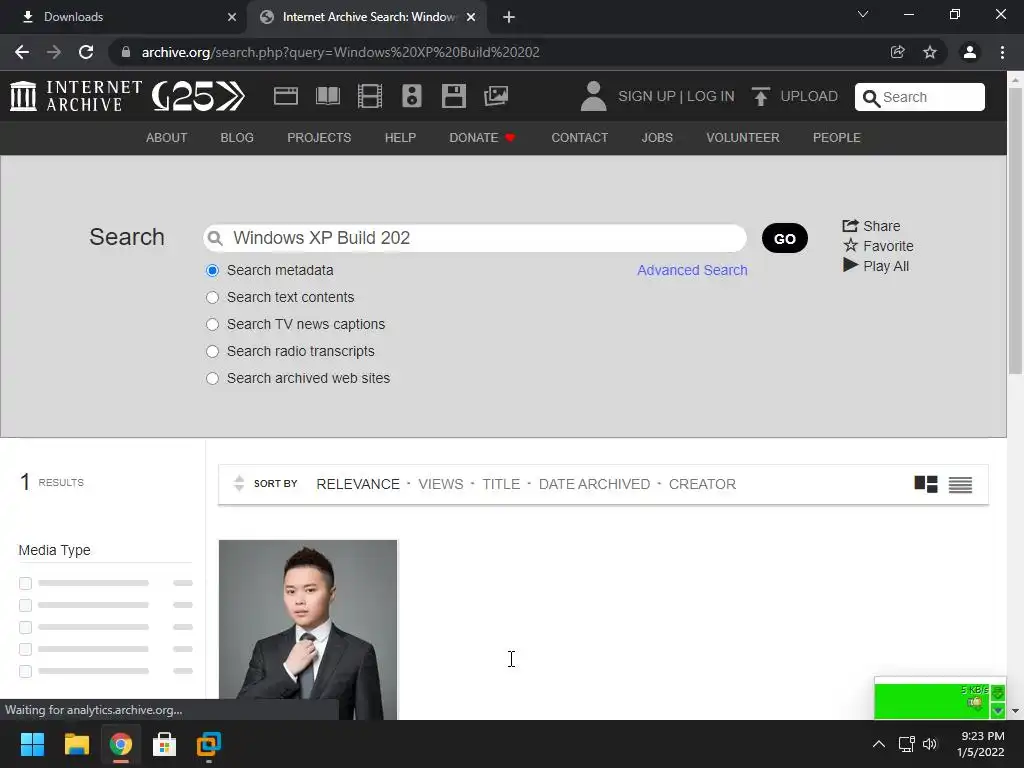Select Search radio transcripts option

[212, 351]
